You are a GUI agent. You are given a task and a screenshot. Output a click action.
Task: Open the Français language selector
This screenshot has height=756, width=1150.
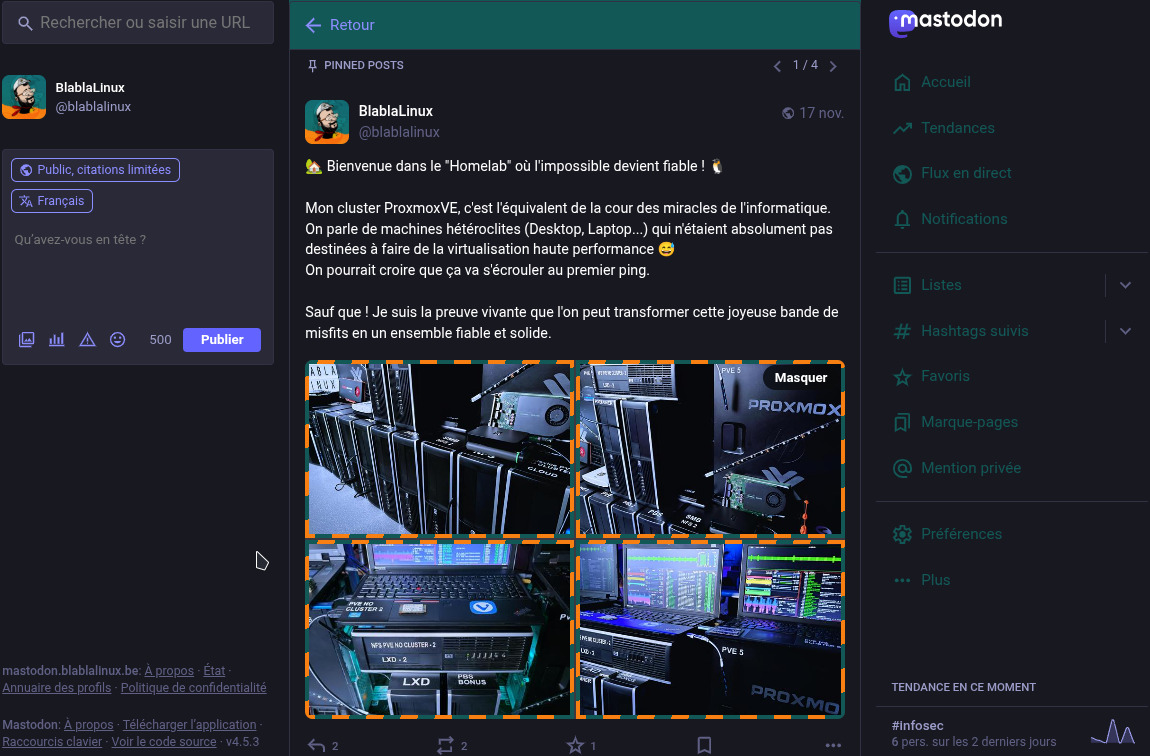pos(52,201)
